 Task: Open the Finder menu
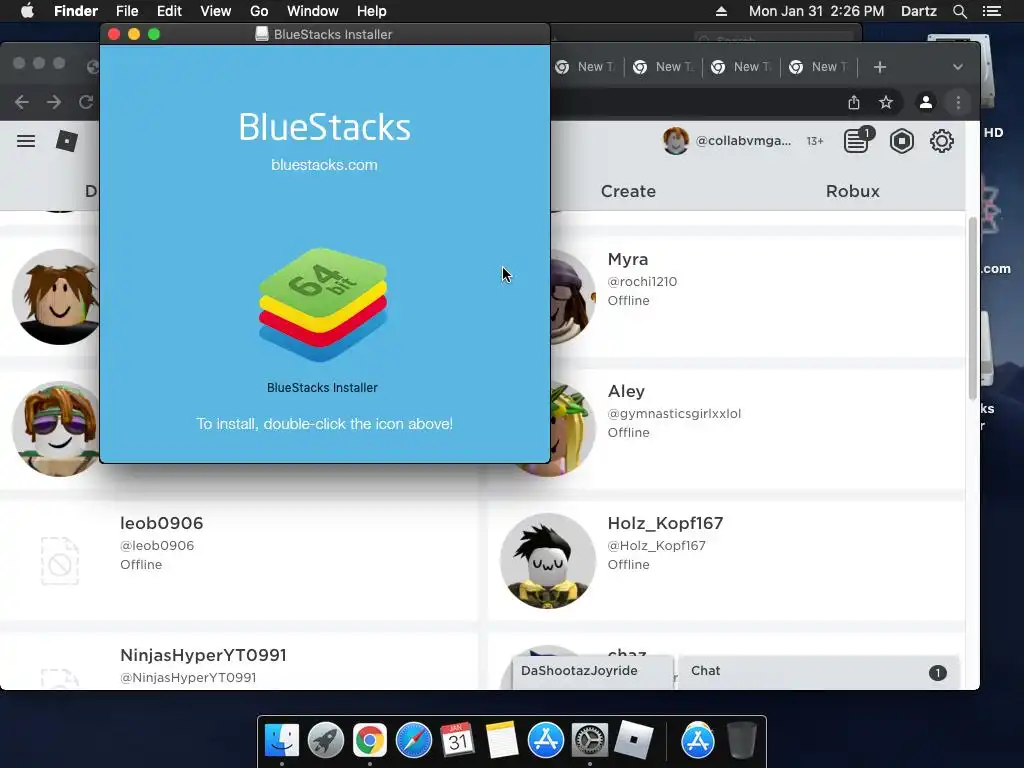76,11
